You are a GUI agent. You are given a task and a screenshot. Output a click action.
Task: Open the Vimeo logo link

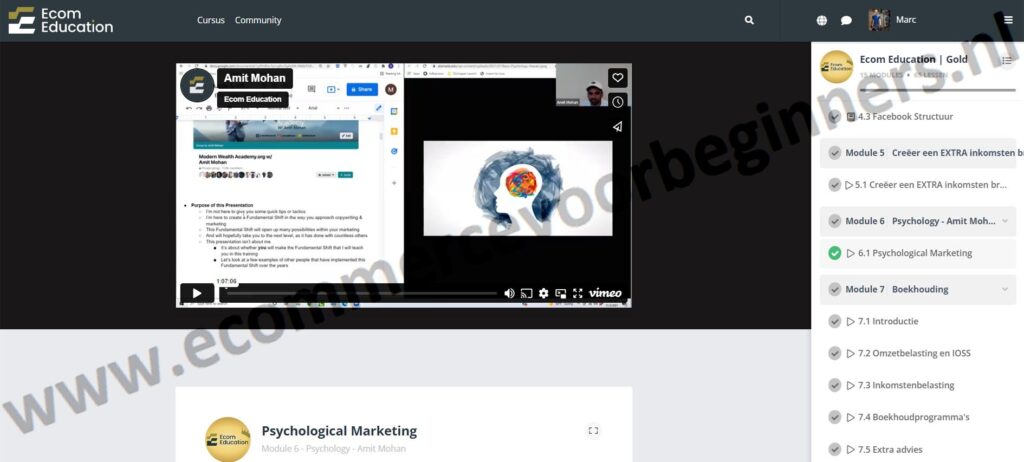click(605, 293)
